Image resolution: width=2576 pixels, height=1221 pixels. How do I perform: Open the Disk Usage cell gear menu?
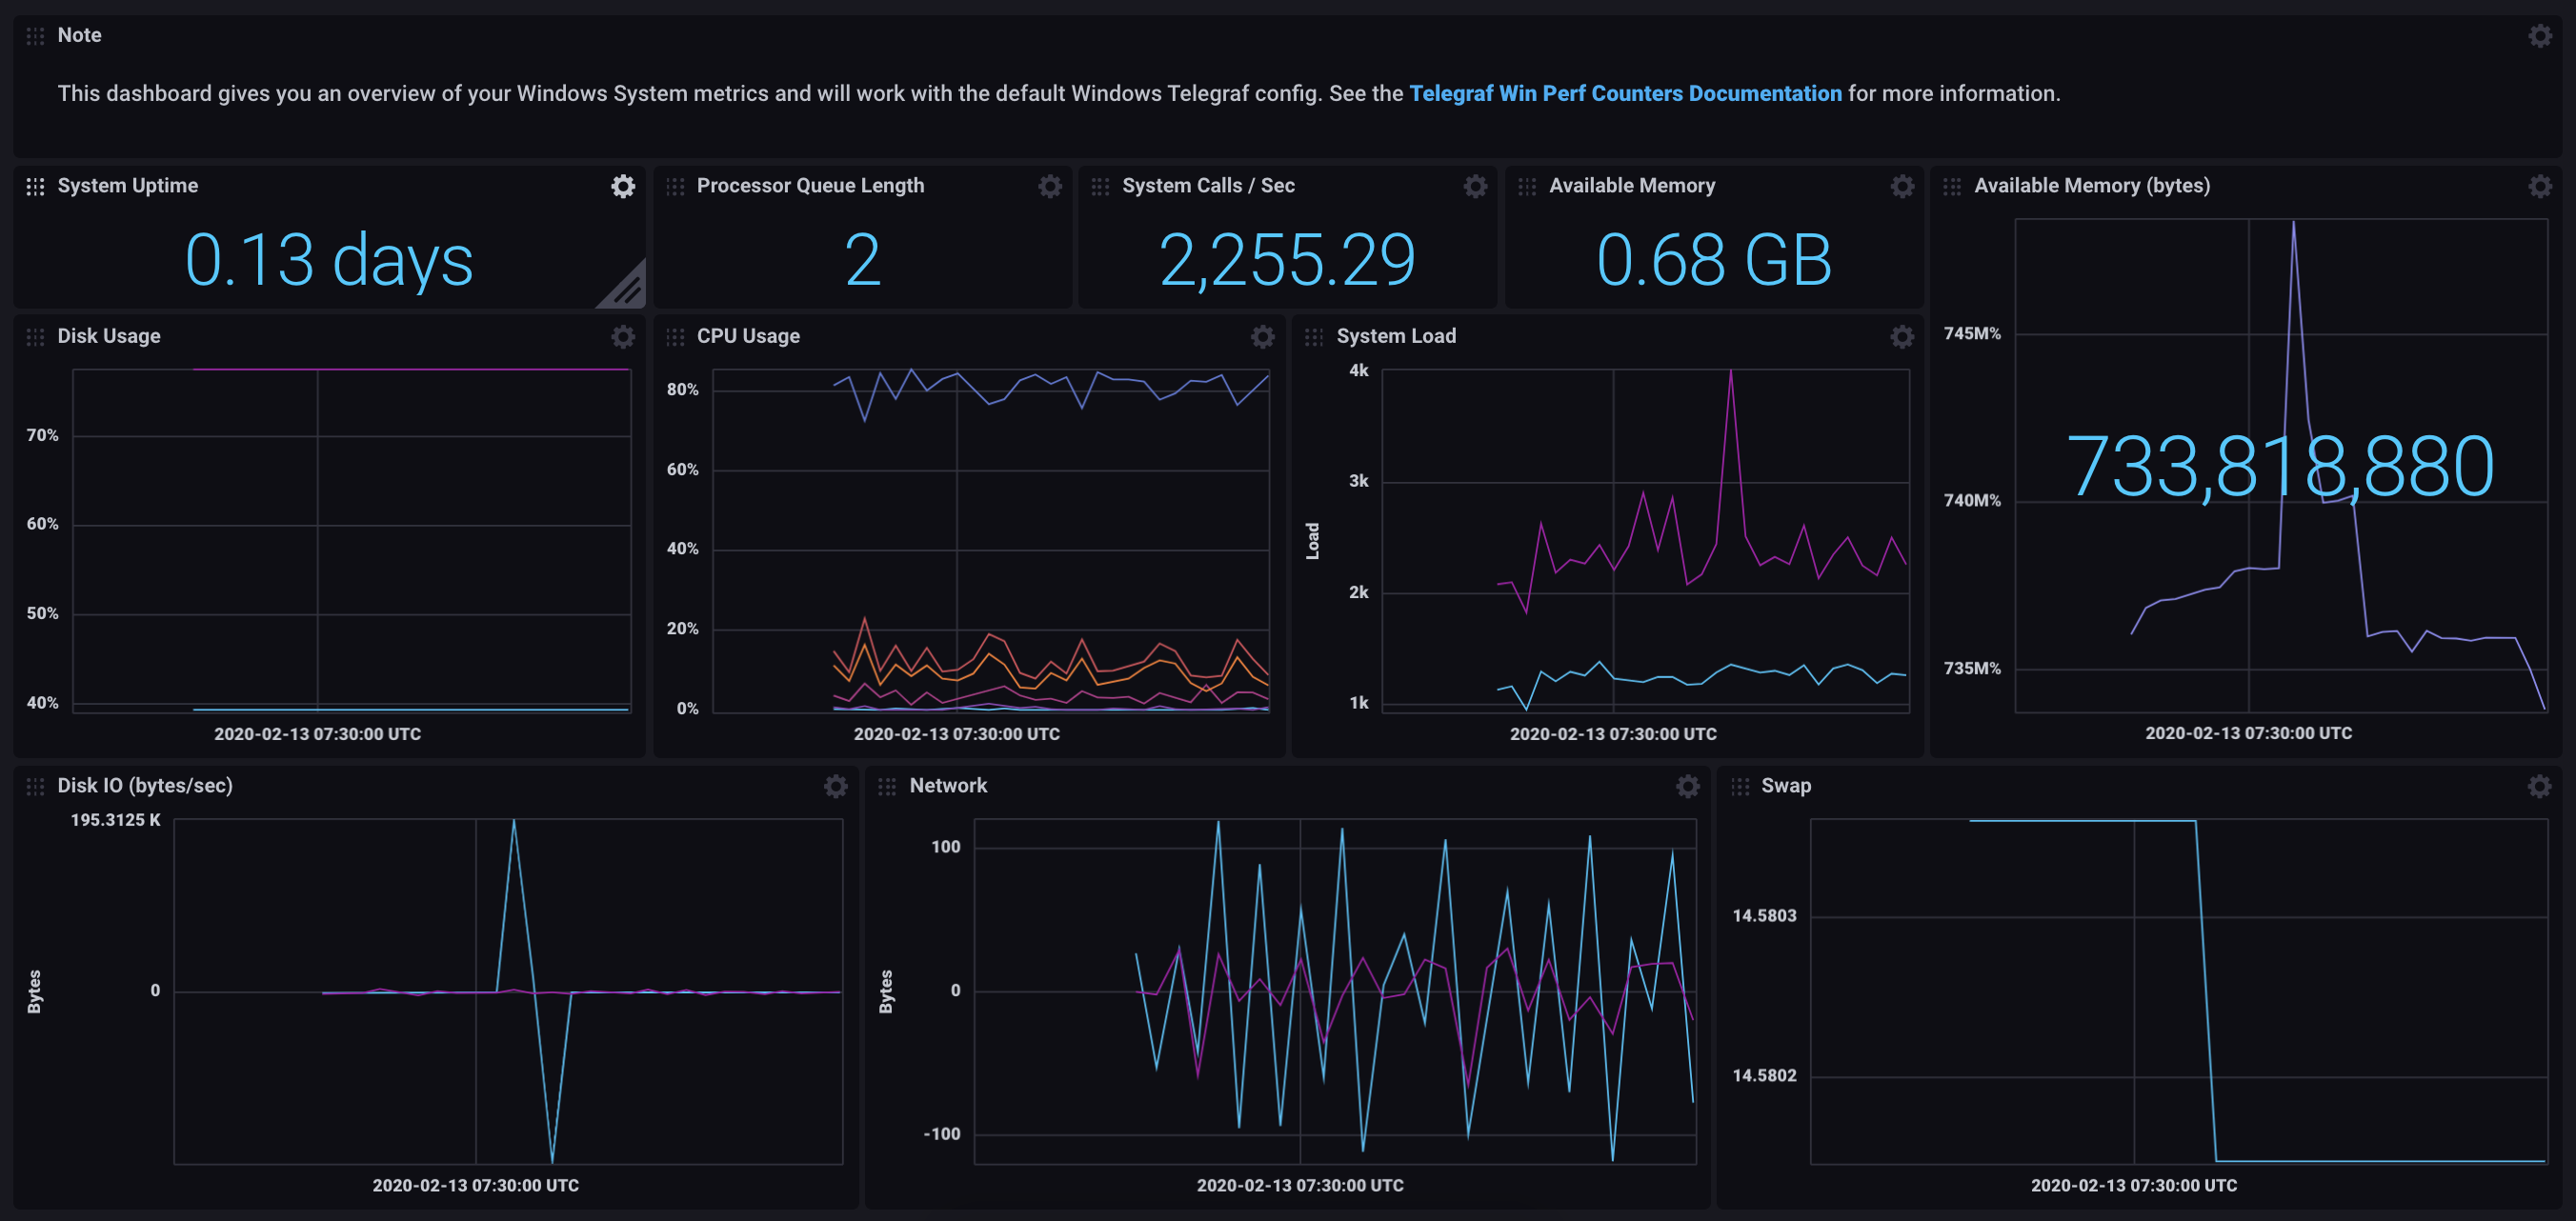[623, 337]
